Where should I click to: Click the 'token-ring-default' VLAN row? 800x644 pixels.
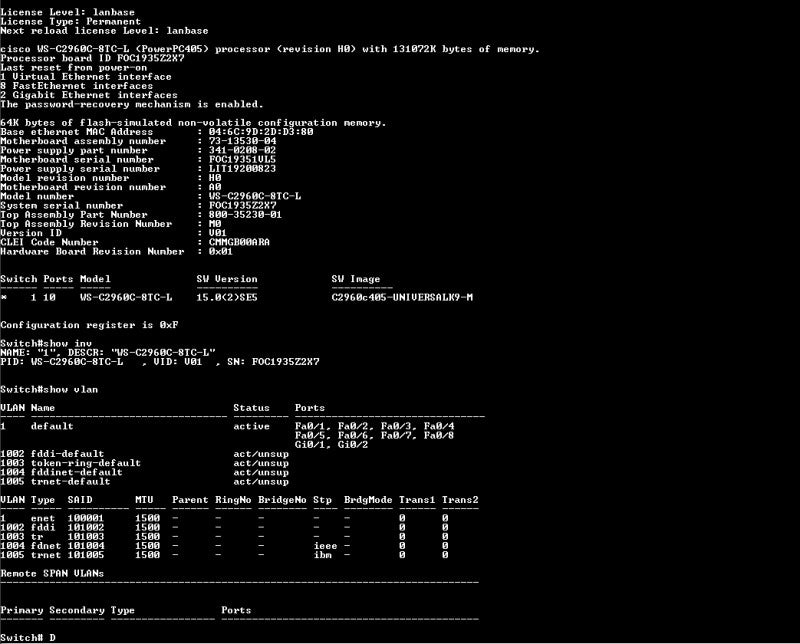(144, 462)
